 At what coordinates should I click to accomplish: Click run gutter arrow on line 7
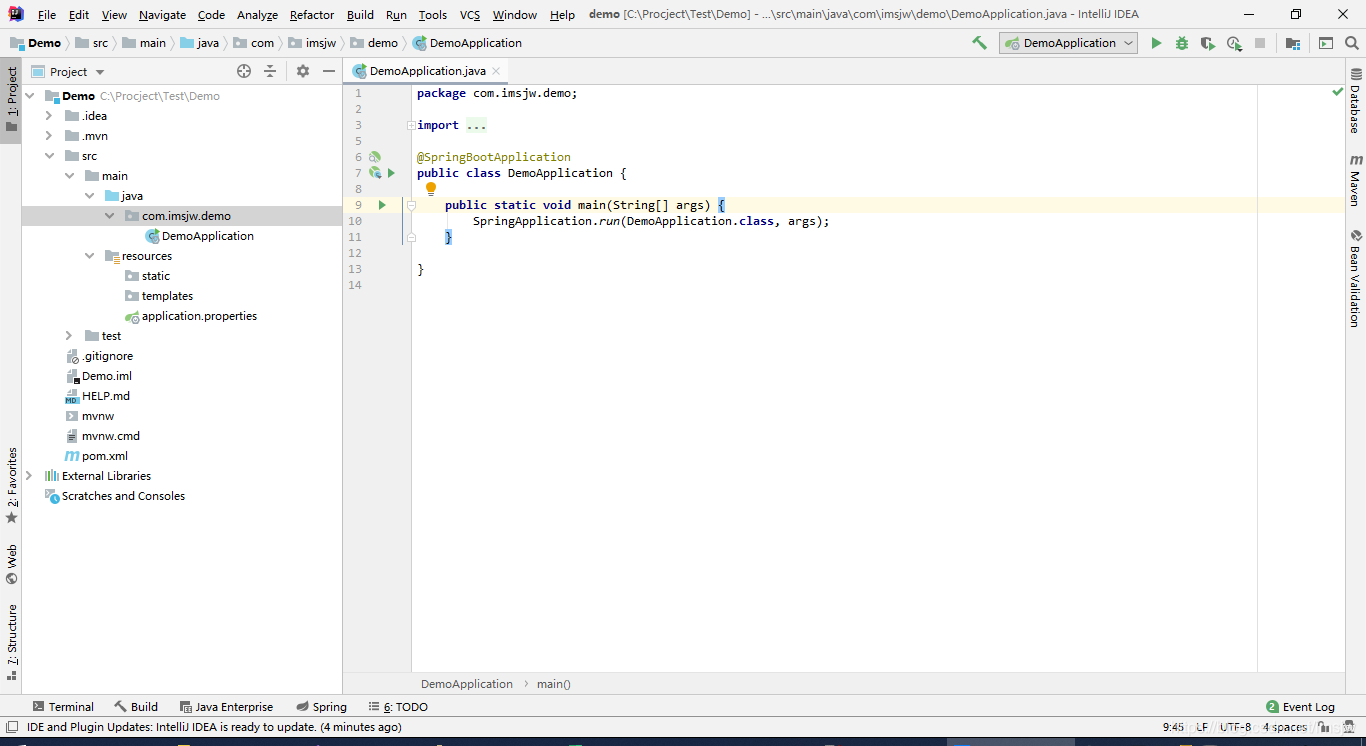(x=392, y=173)
